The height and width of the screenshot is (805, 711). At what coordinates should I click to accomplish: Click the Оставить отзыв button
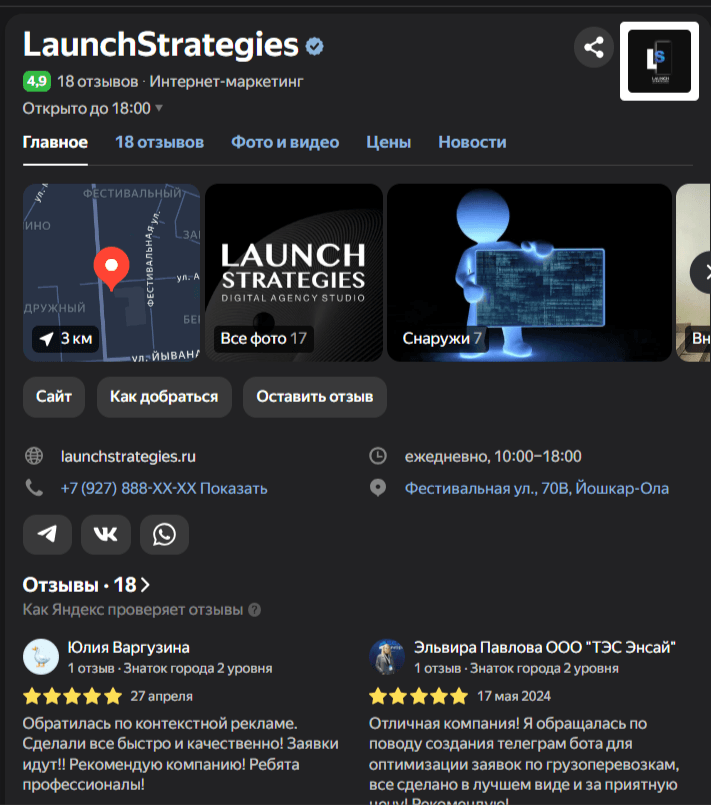(x=314, y=397)
